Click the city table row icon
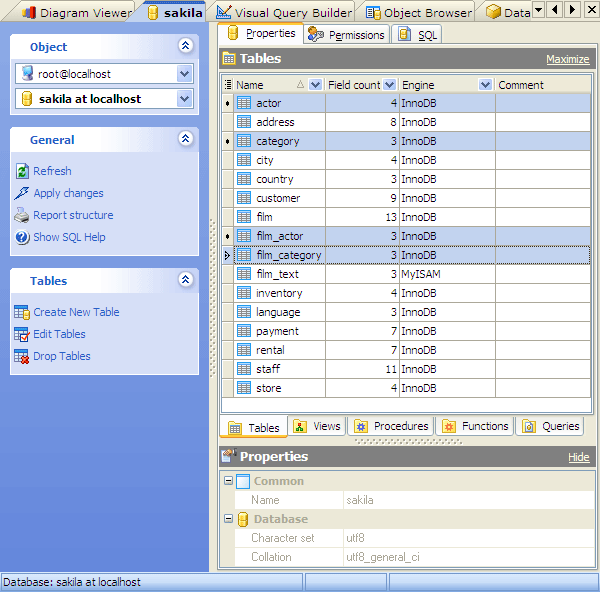The width and height of the screenshot is (600, 592). point(244,160)
